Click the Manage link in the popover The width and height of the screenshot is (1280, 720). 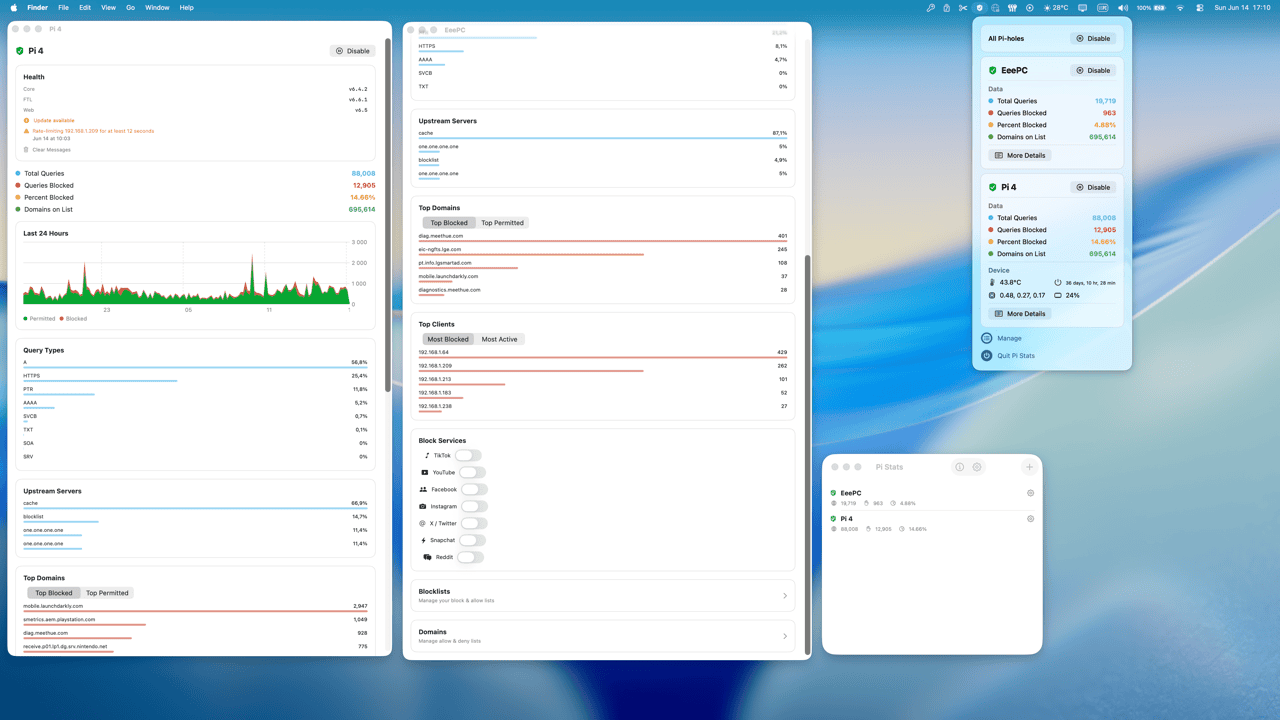click(1009, 338)
